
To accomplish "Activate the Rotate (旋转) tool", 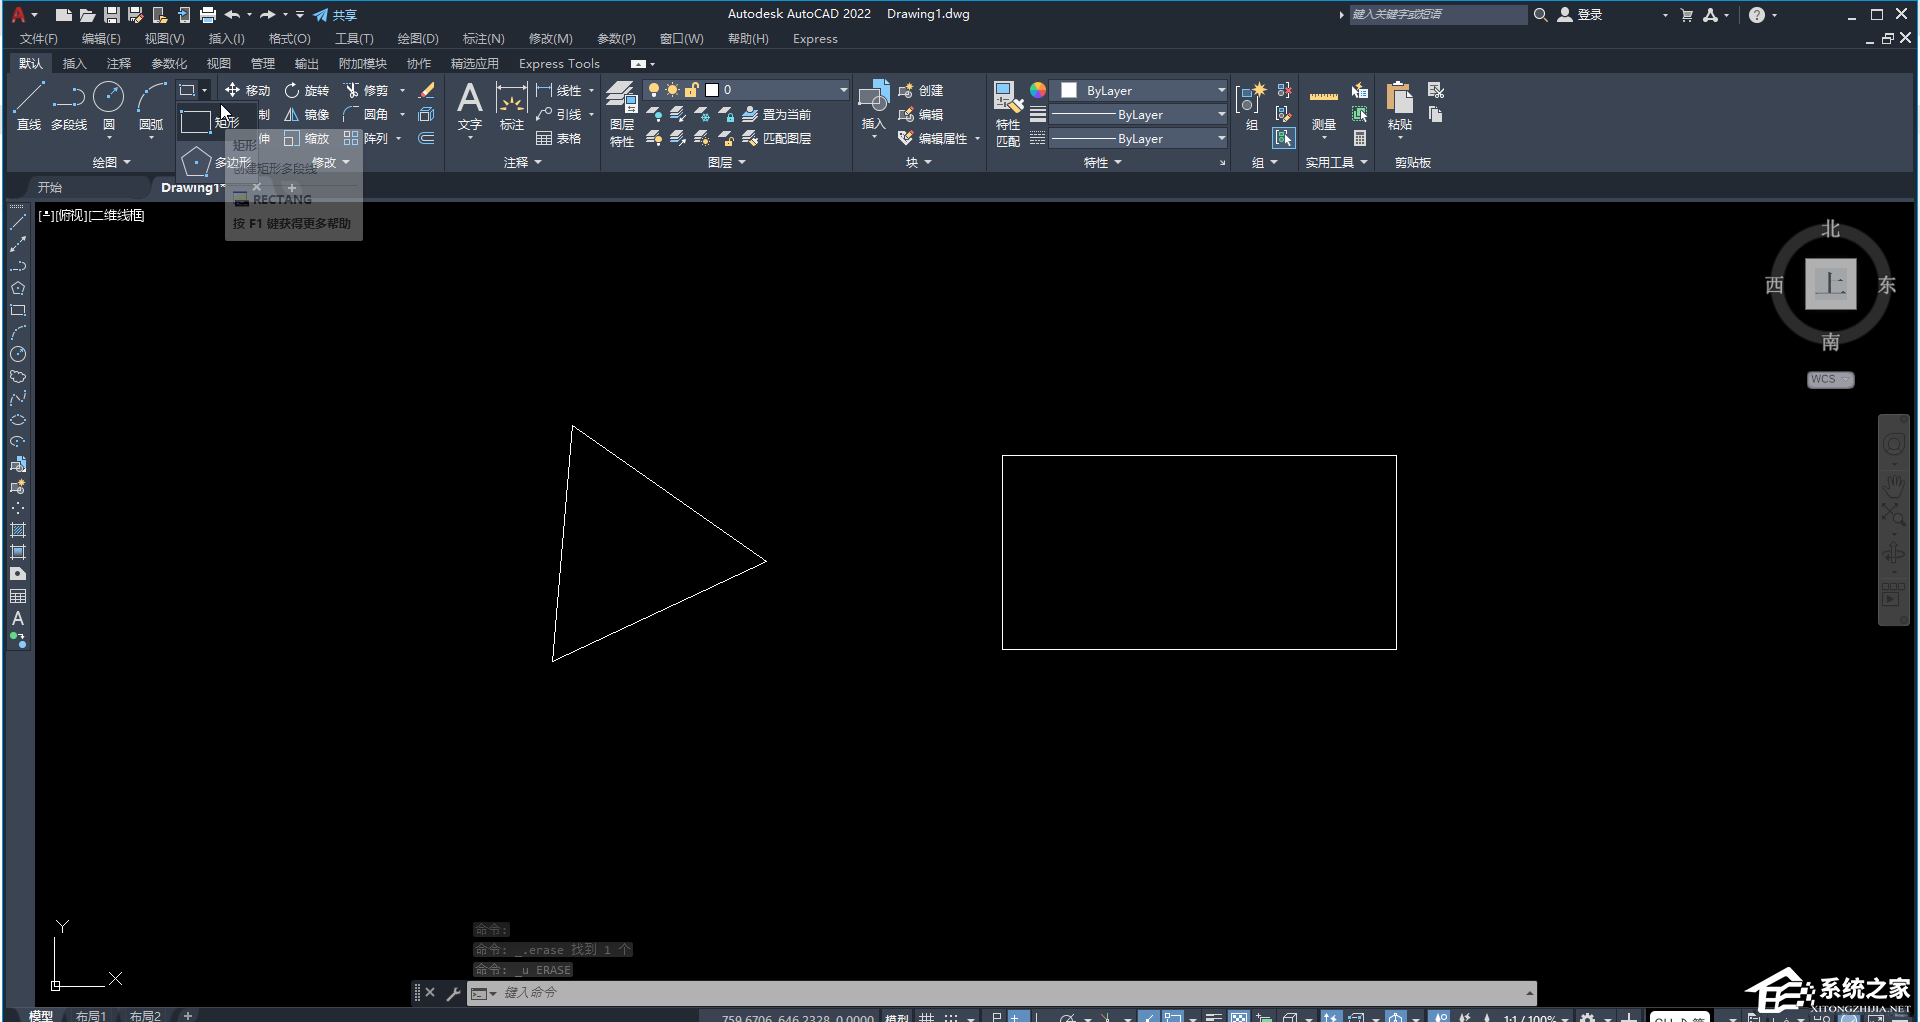I will (306, 90).
